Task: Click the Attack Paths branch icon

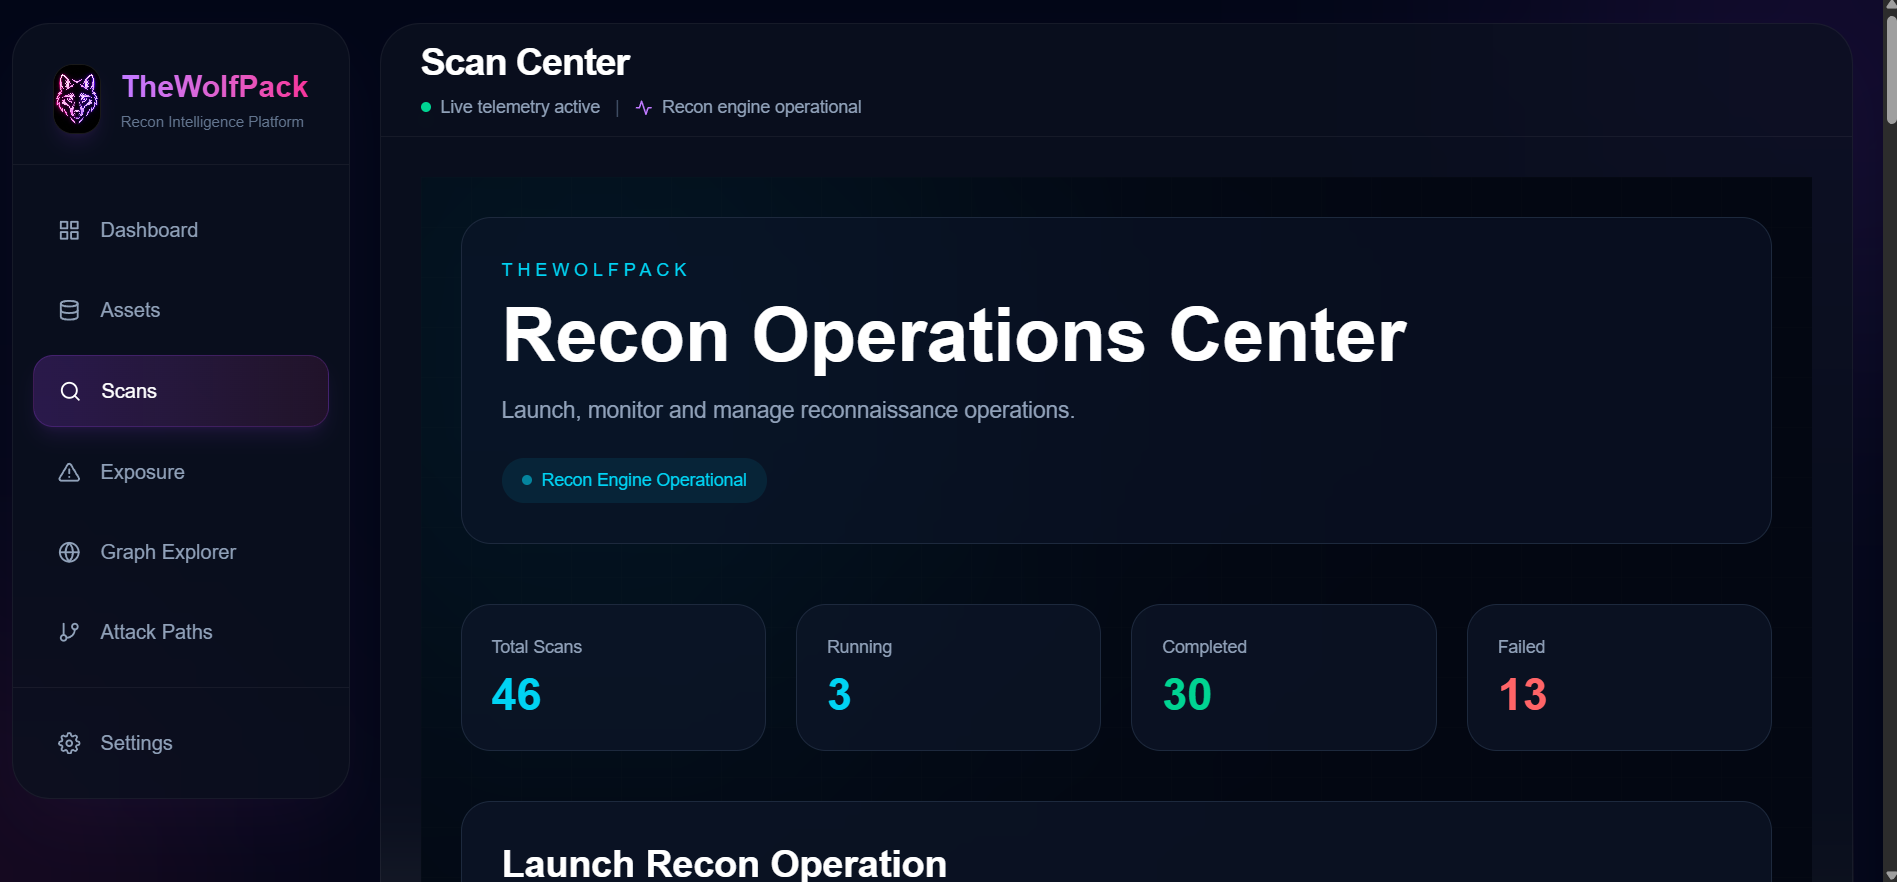Action: [69, 632]
